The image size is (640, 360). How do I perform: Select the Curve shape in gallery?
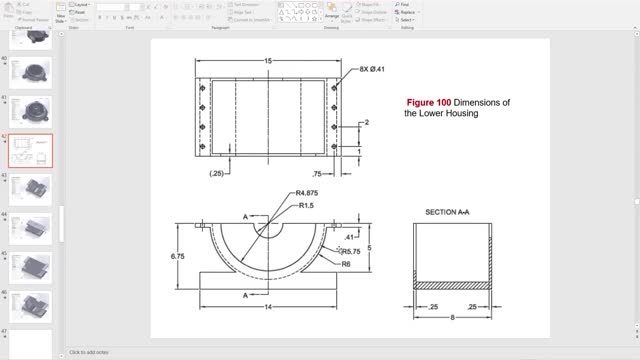pos(295,19)
